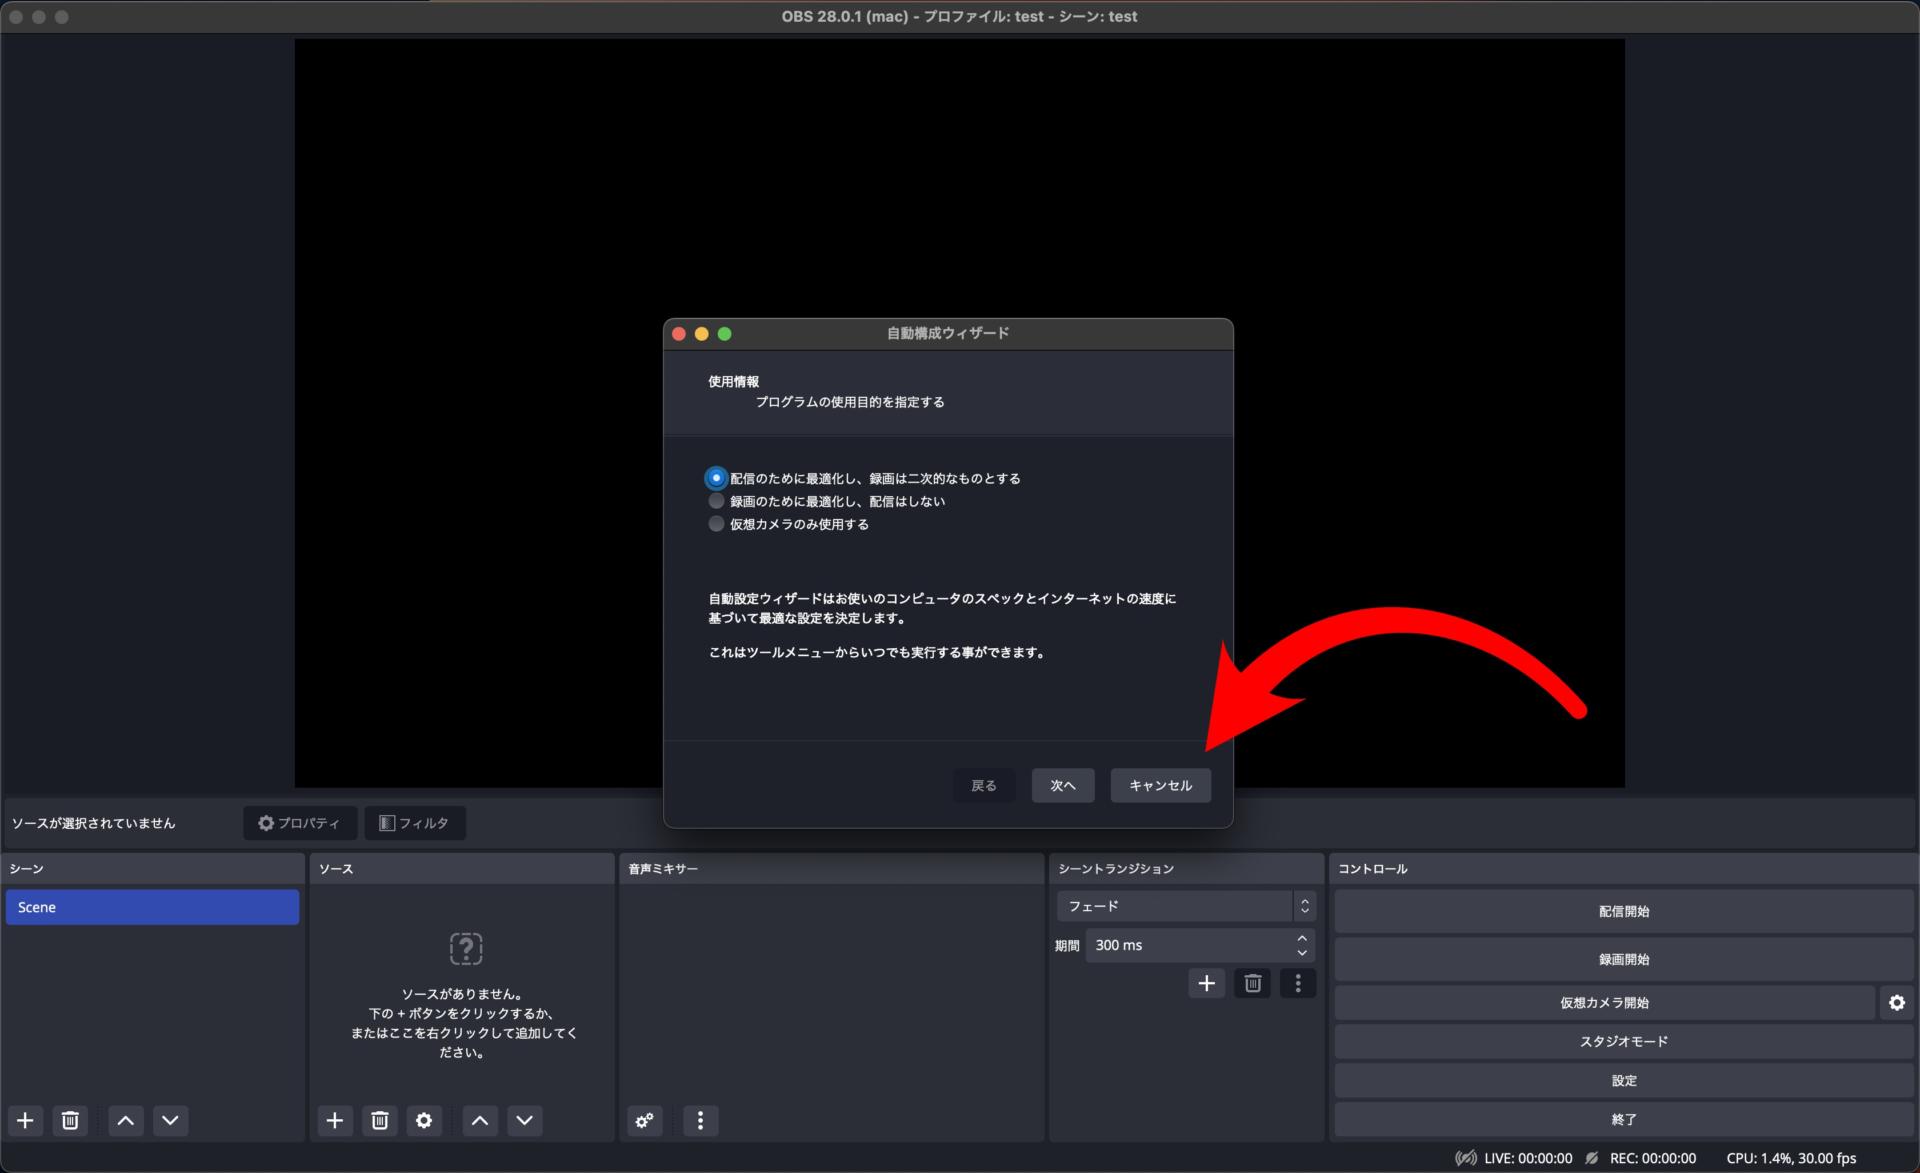The width and height of the screenshot is (1920, 1173).
Task: Toggle スタジオモード button
Action: click(1624, 1041)
